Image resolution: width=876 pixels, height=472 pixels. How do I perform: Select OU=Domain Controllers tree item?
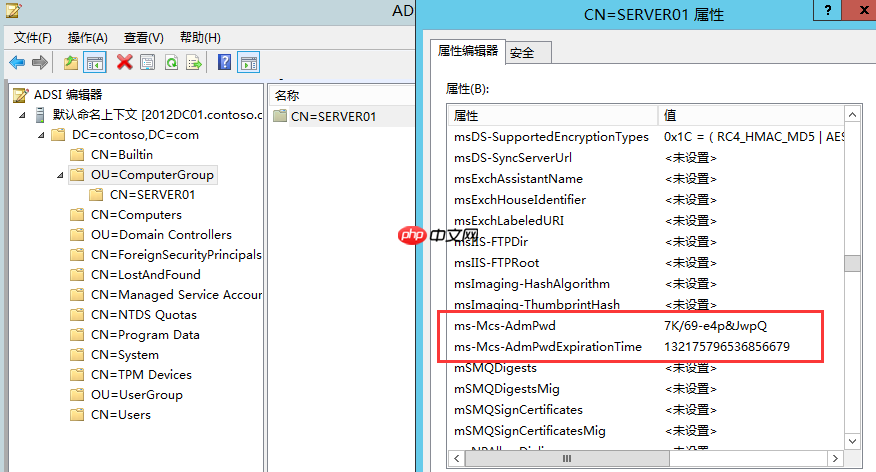click(x=161, y=235)
